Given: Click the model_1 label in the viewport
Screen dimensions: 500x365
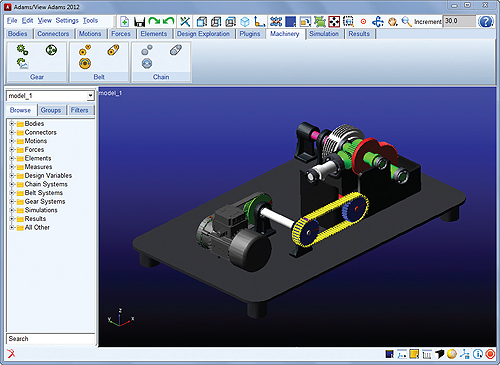Looking at the screenshot, I should tap(111, 93).
